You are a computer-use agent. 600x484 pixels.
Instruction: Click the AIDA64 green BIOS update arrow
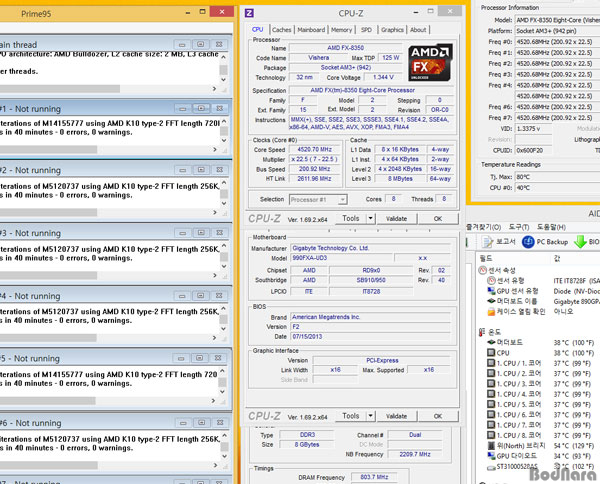pyautogui.click(x=580, y=242)
